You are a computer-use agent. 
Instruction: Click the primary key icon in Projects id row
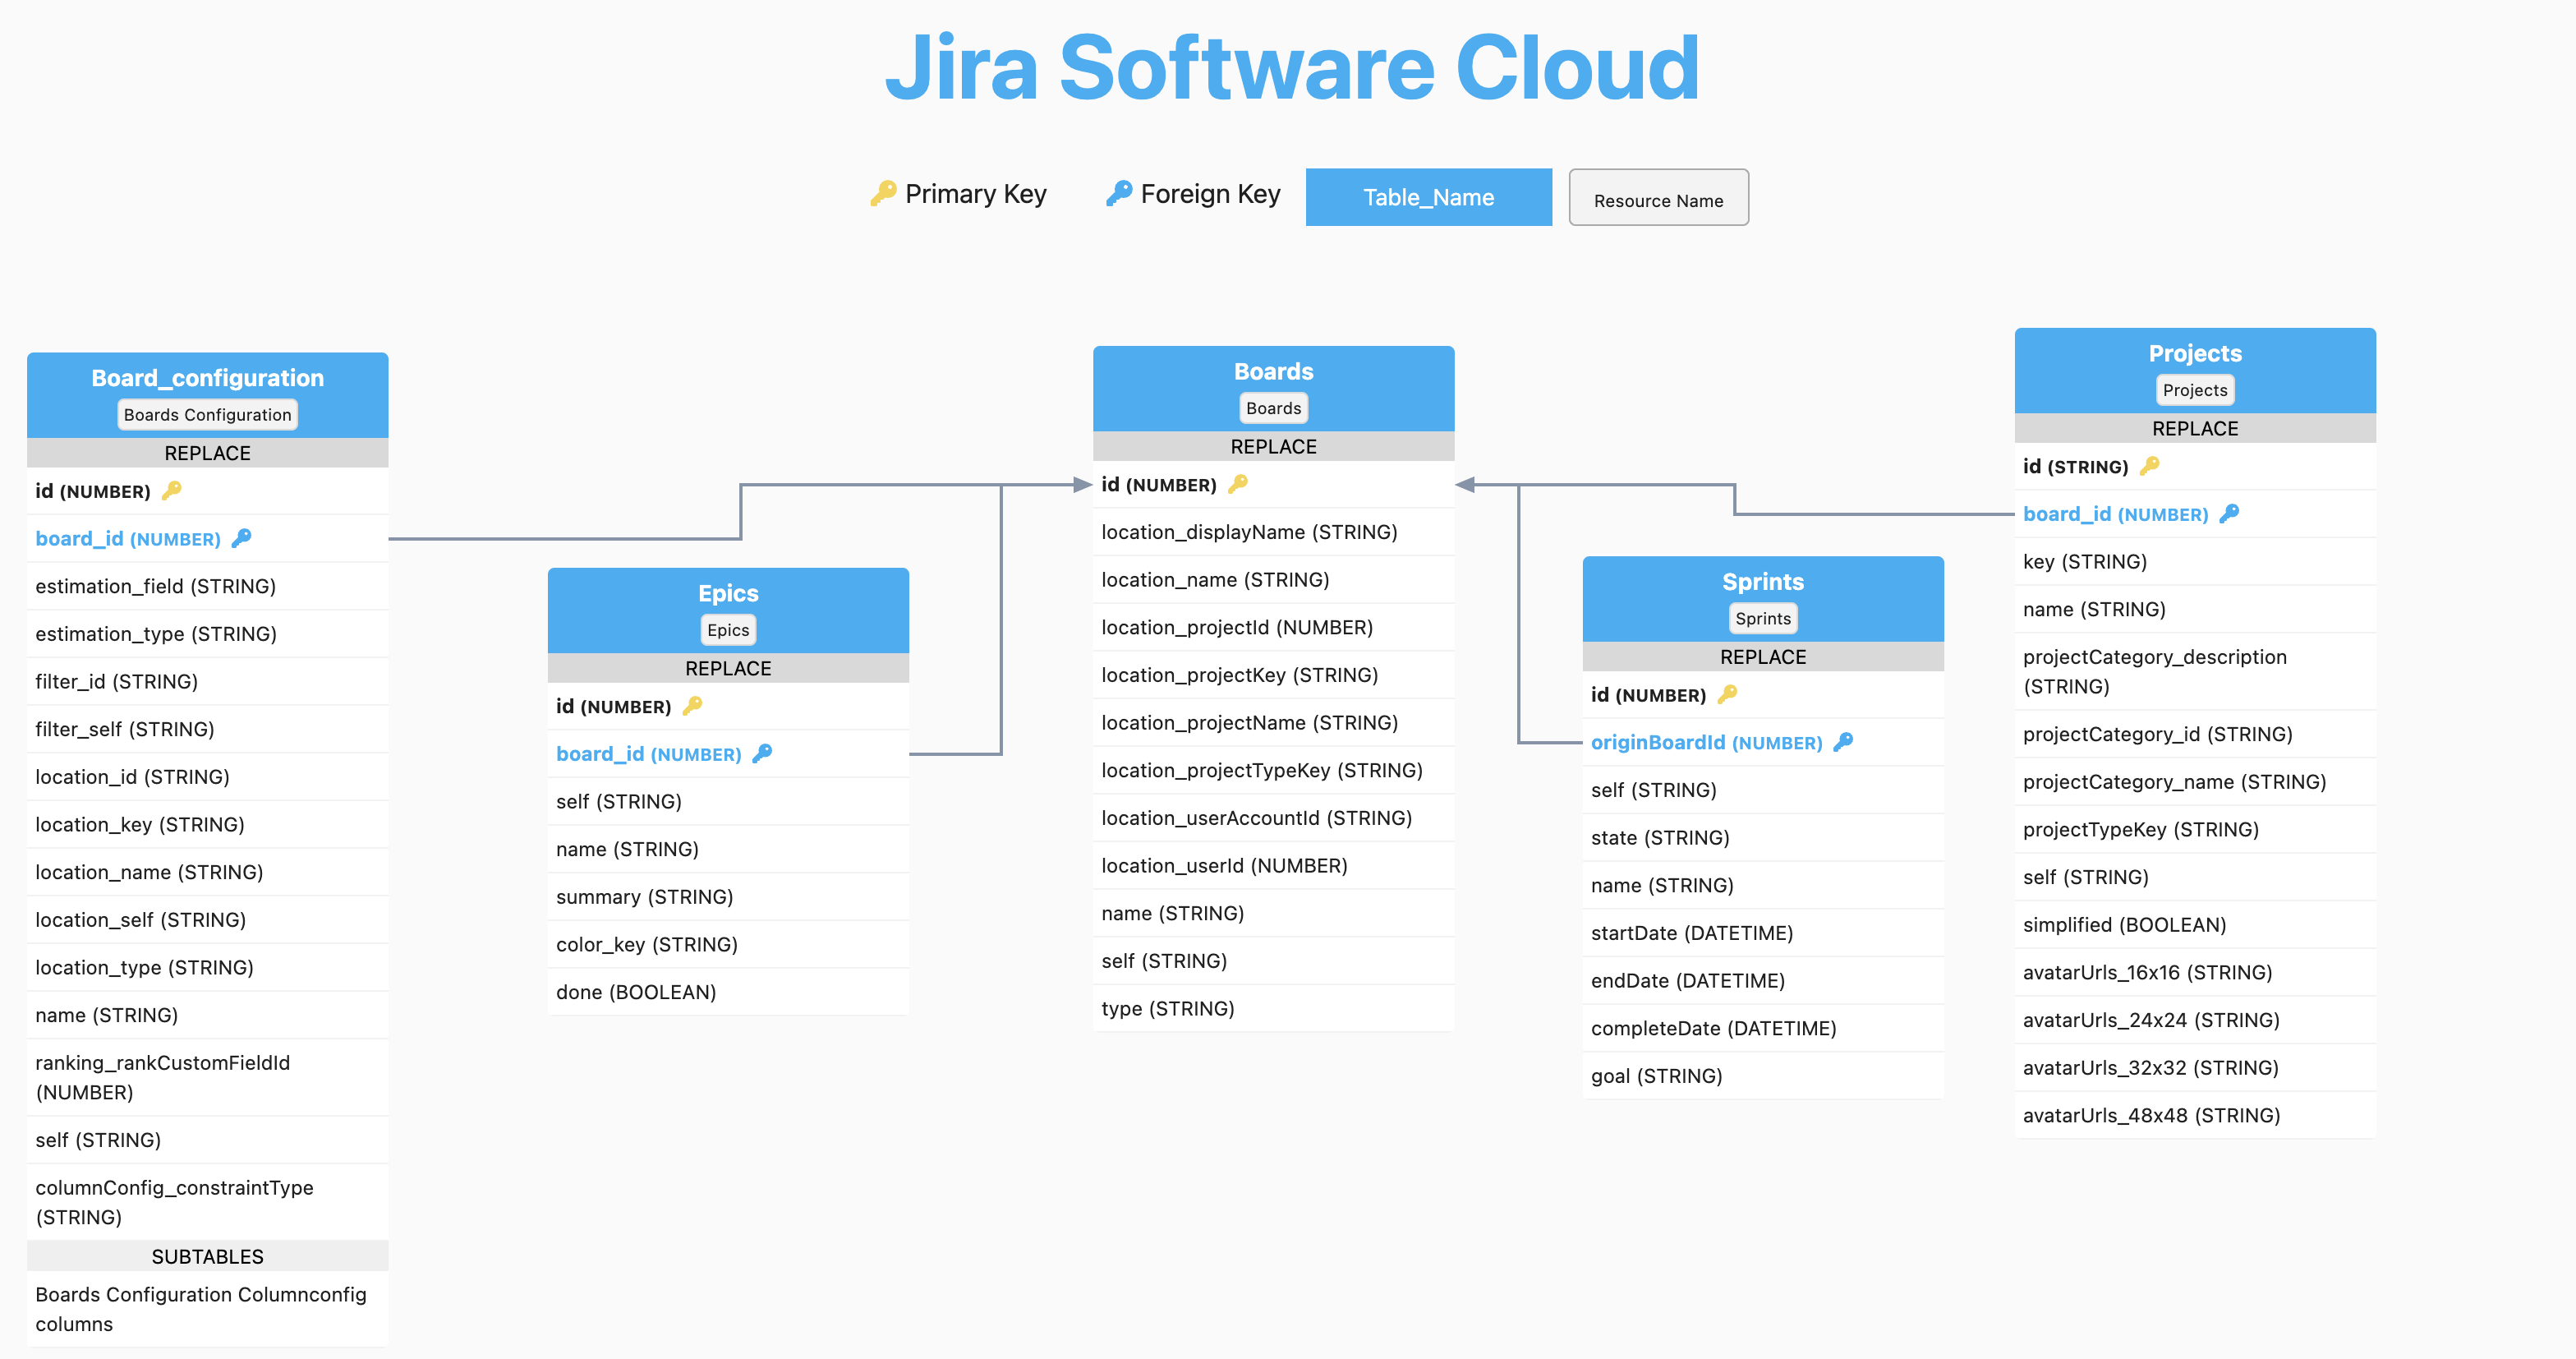2149,466
